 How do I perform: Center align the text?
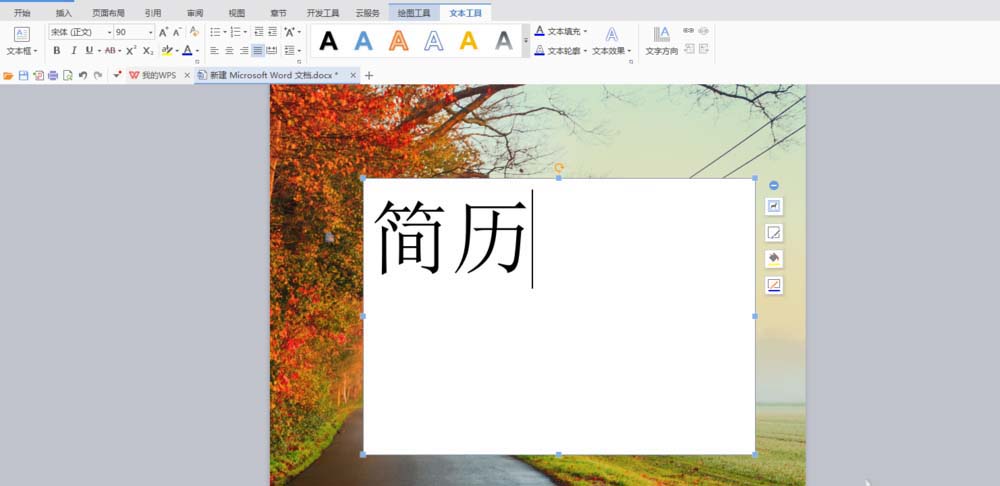229,50
